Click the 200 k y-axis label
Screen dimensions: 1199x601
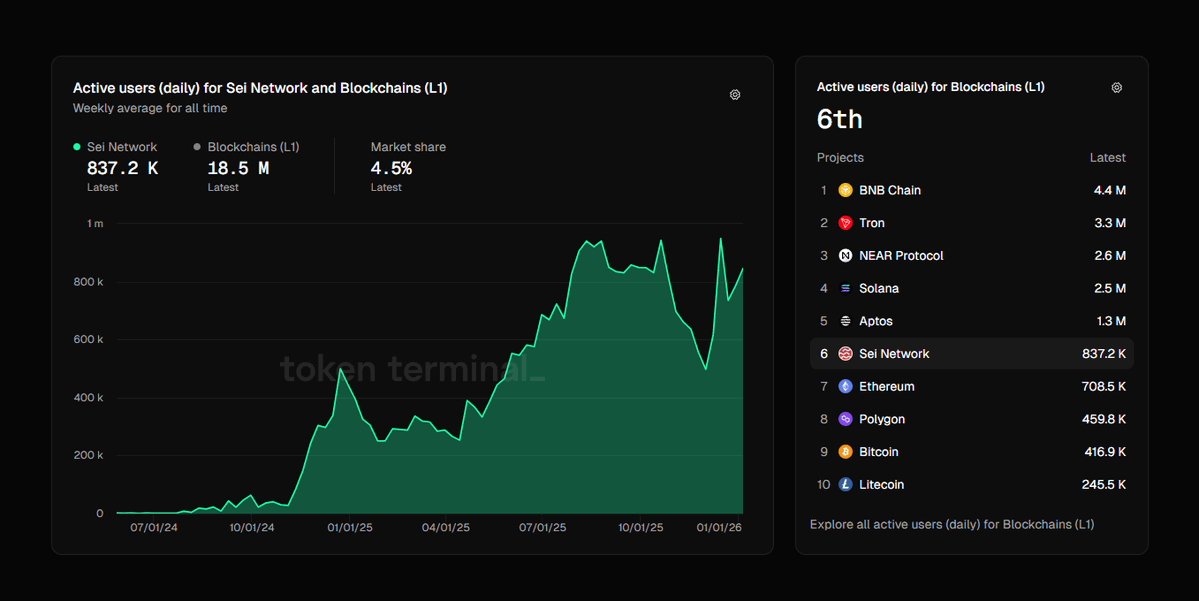click(89, 455)
